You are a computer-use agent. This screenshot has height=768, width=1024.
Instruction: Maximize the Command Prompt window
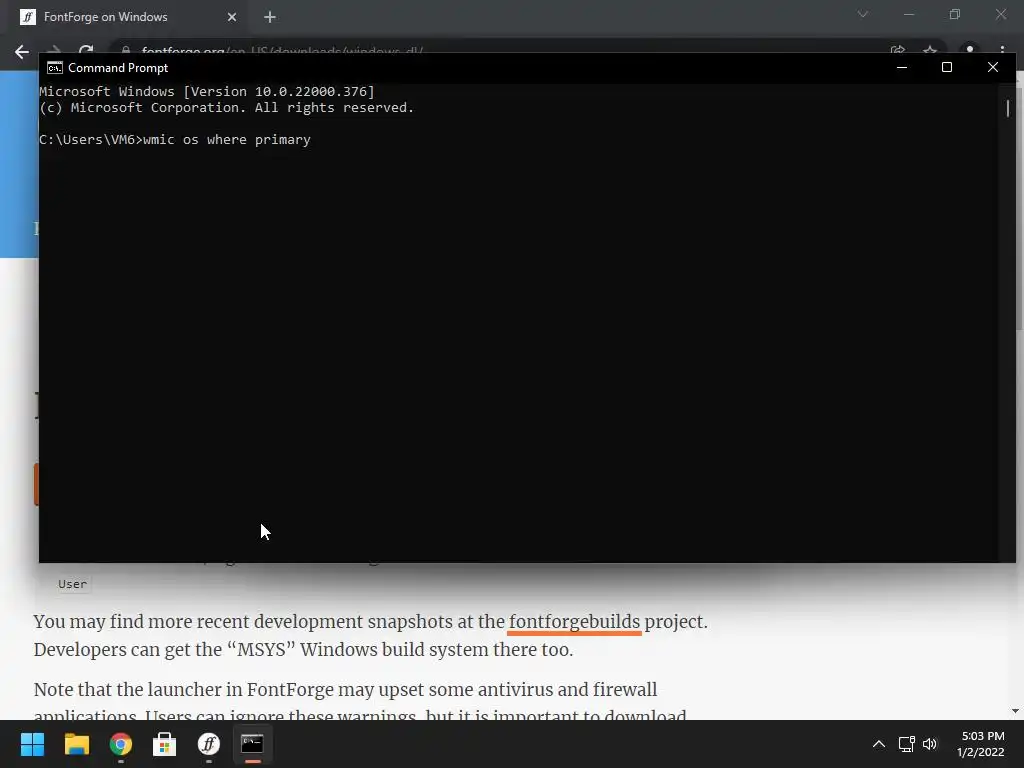pyautogui.click(x=947, y=67)
